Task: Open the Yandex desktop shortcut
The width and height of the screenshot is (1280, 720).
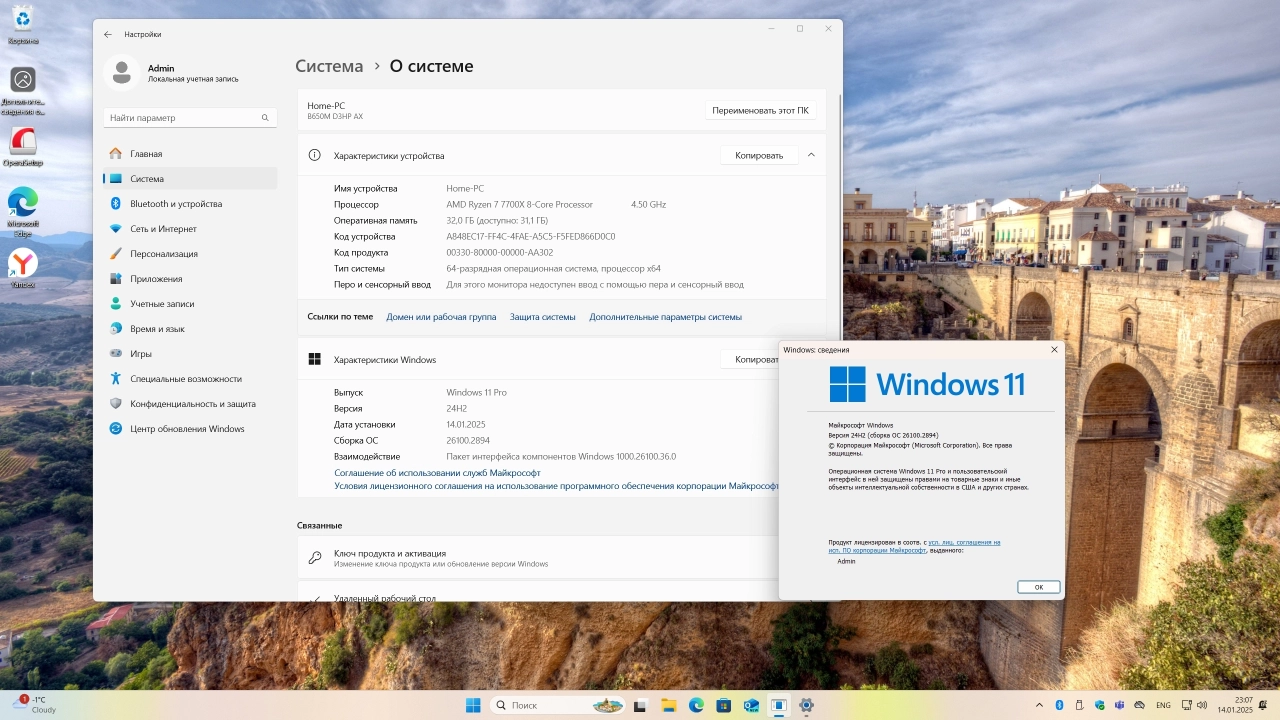Action: point(22,268)
